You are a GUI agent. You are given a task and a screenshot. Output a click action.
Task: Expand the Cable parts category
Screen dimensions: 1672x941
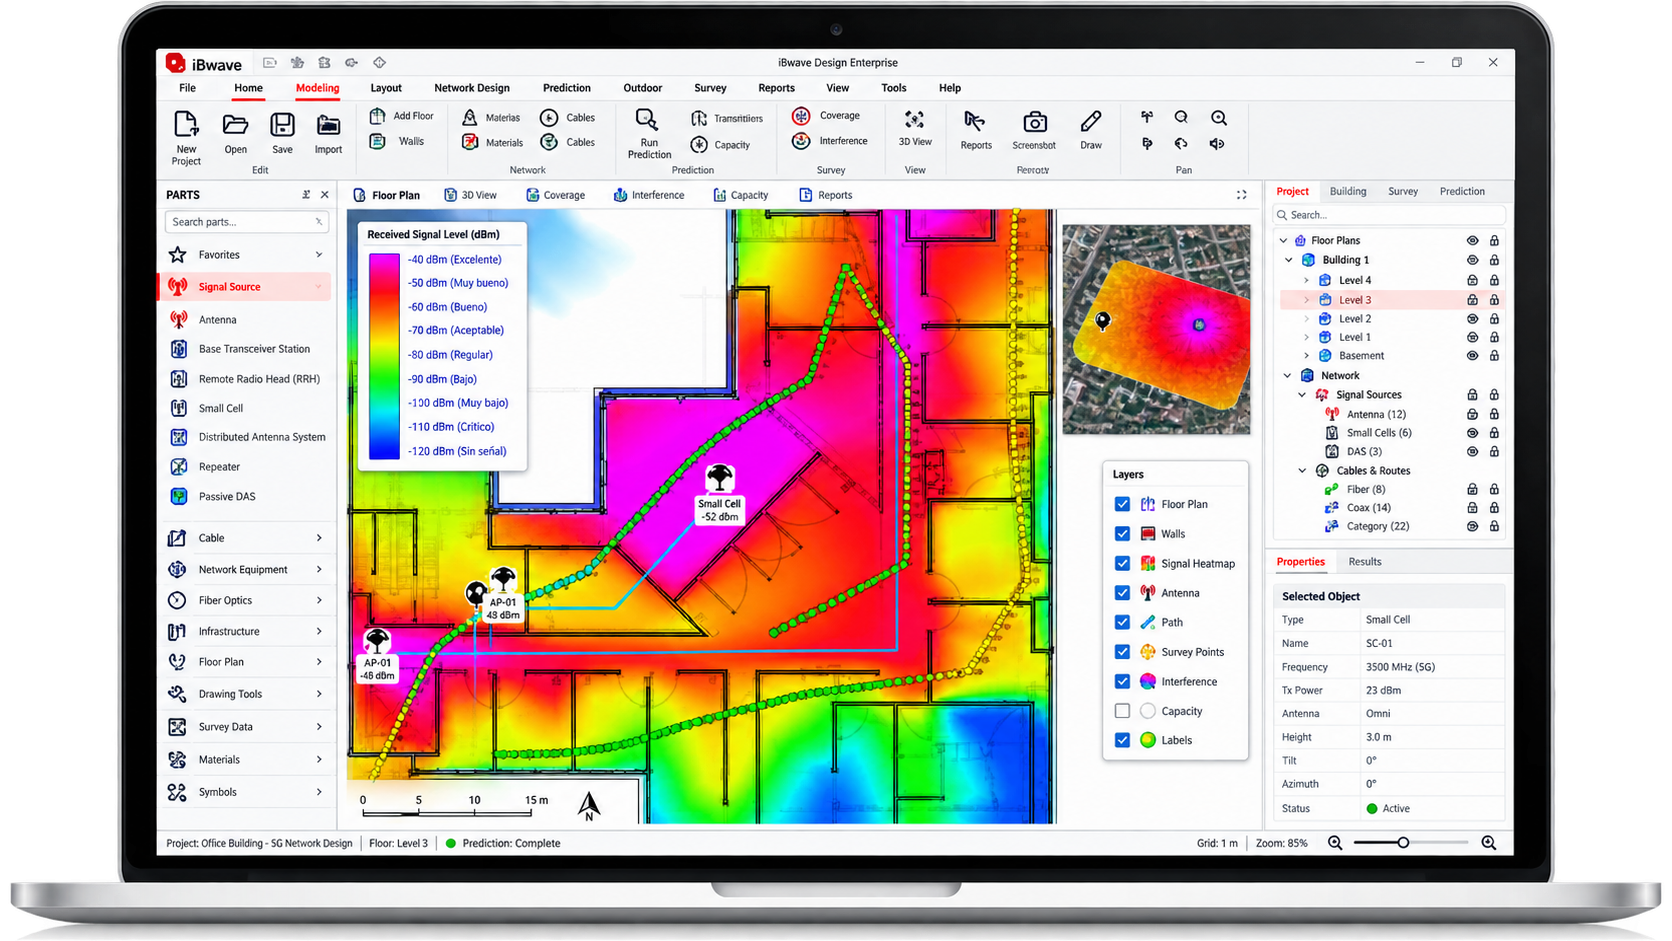click(x=319, y=538)
